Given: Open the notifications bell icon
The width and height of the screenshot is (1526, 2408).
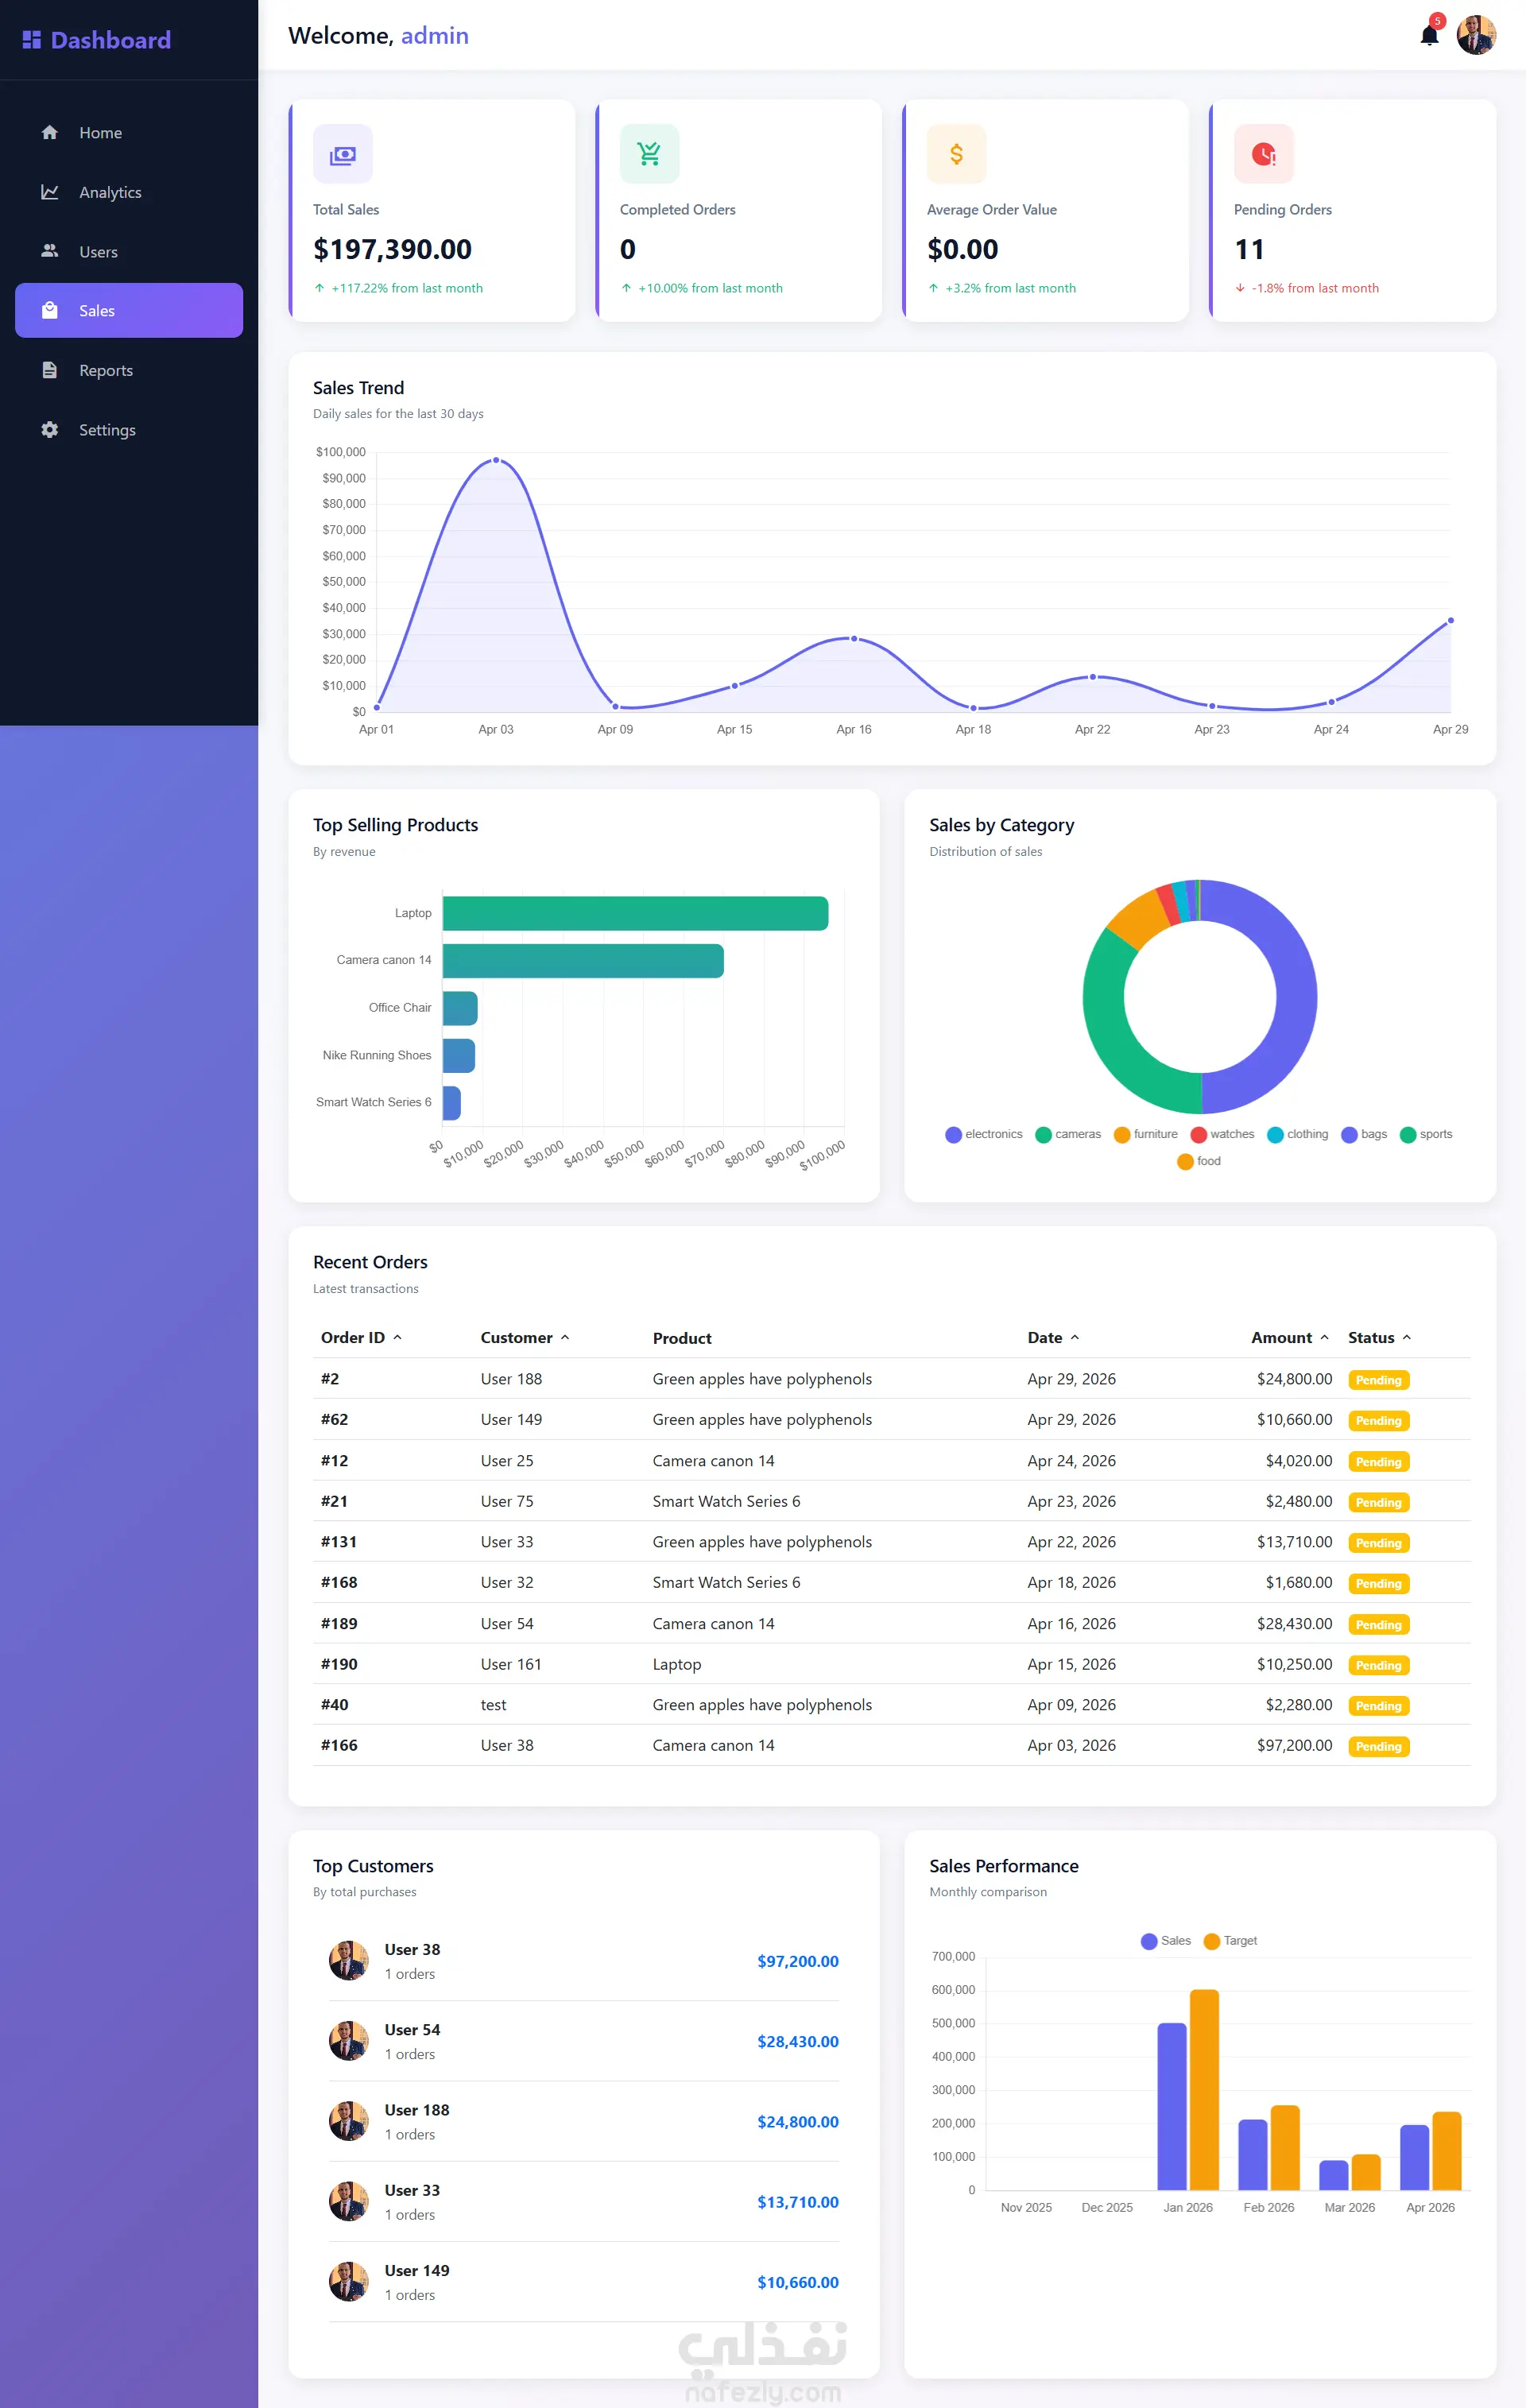Looking at the screenshot, I should click(1429, 36).
